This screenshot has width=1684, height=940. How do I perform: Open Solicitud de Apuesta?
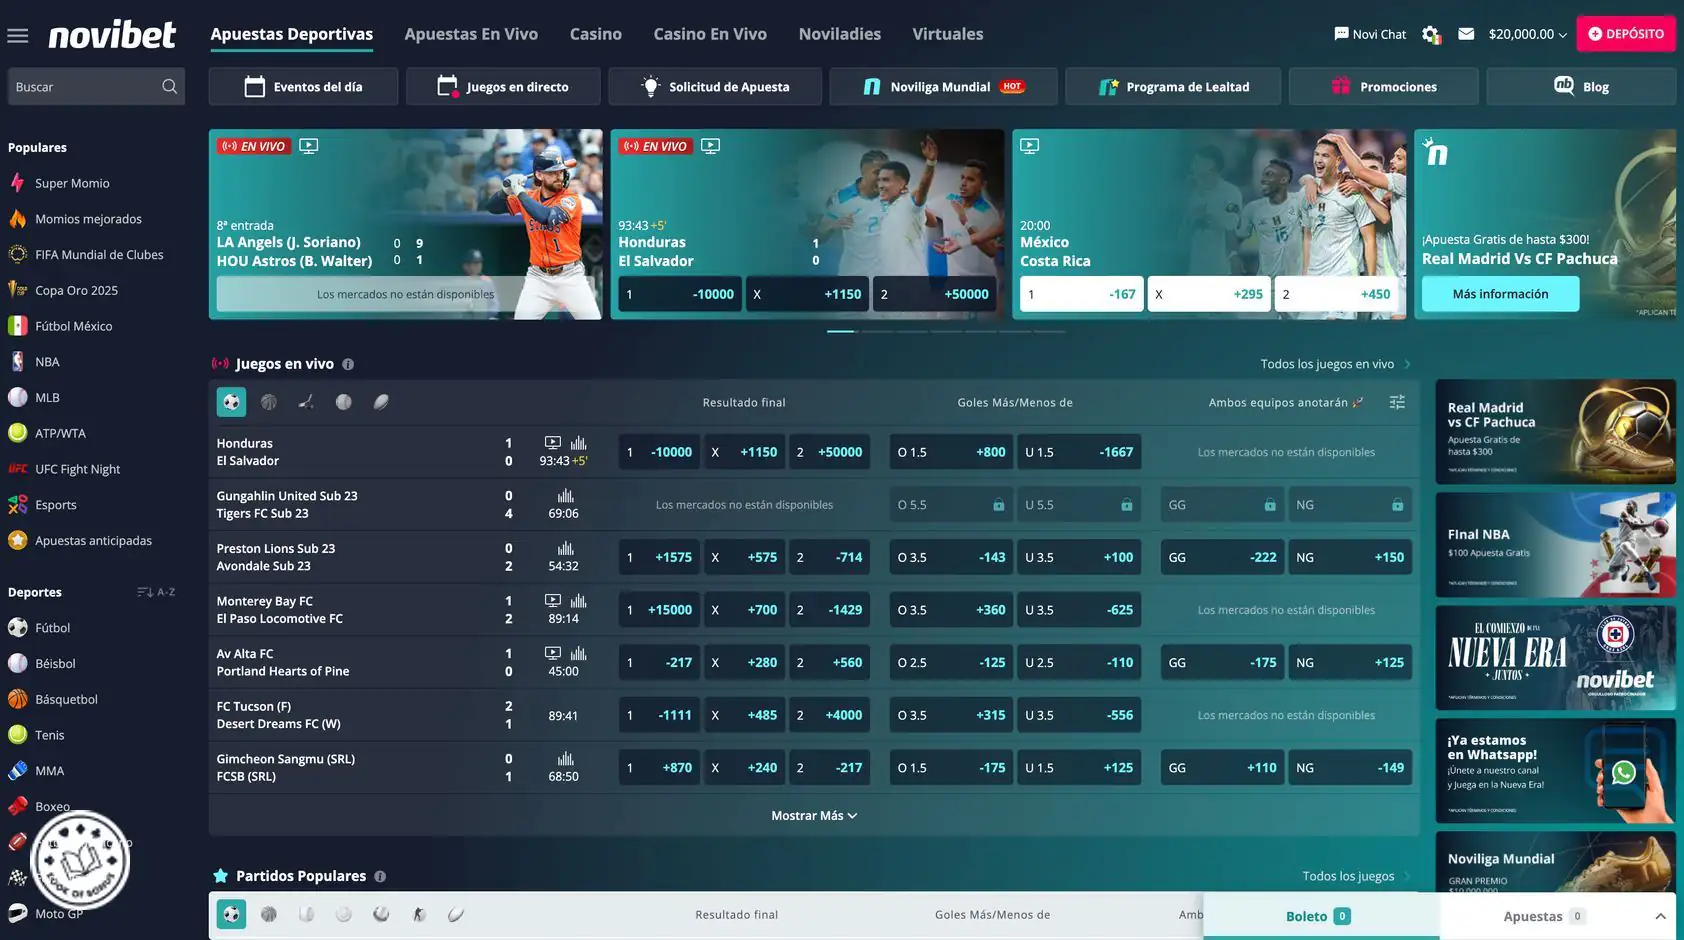pyautogui.click(x=715, y=87)
